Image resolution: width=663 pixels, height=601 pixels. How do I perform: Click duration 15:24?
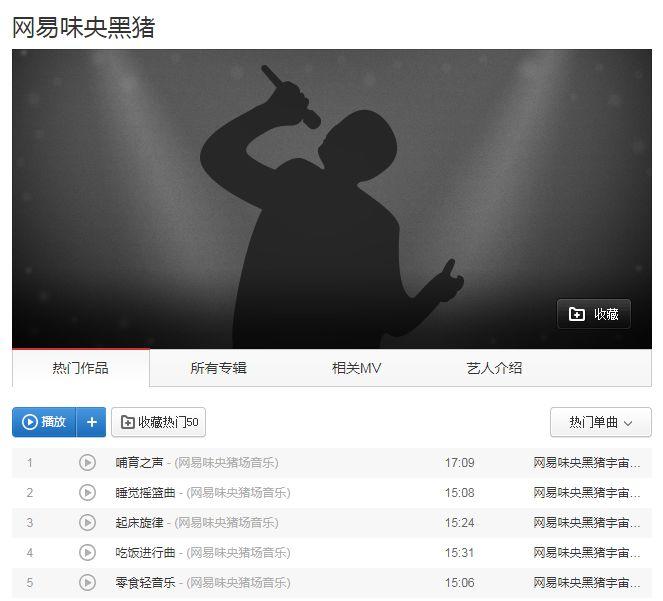click(460, 523)
